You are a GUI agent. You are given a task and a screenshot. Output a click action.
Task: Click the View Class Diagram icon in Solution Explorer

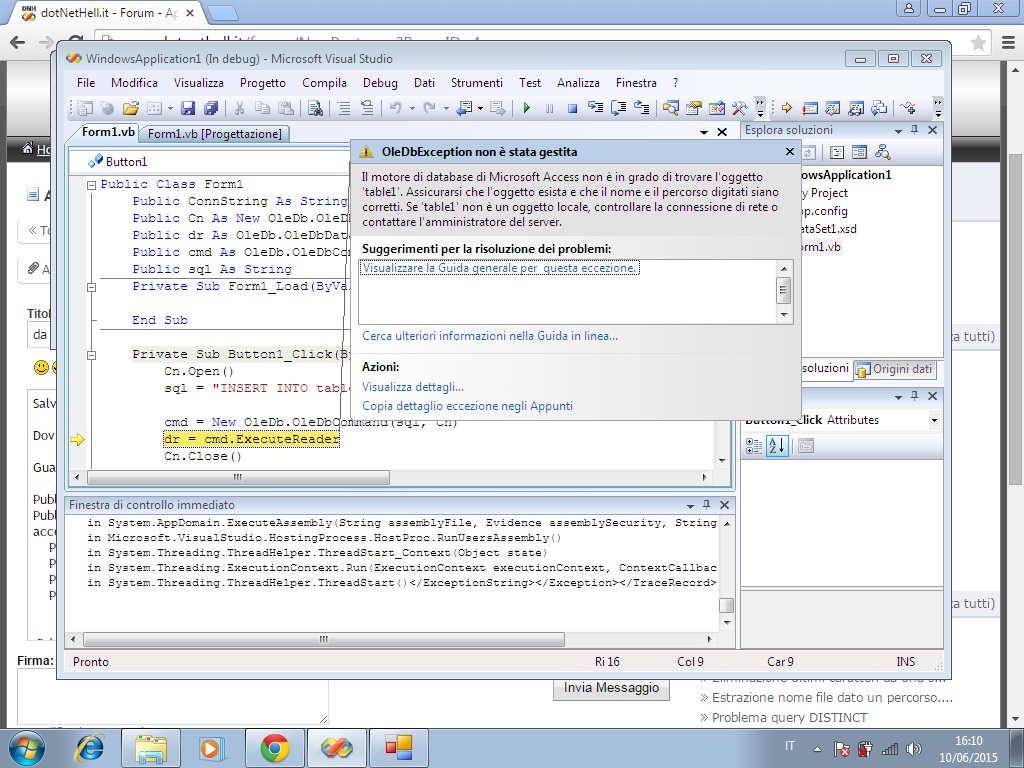[x=882, y=152]
